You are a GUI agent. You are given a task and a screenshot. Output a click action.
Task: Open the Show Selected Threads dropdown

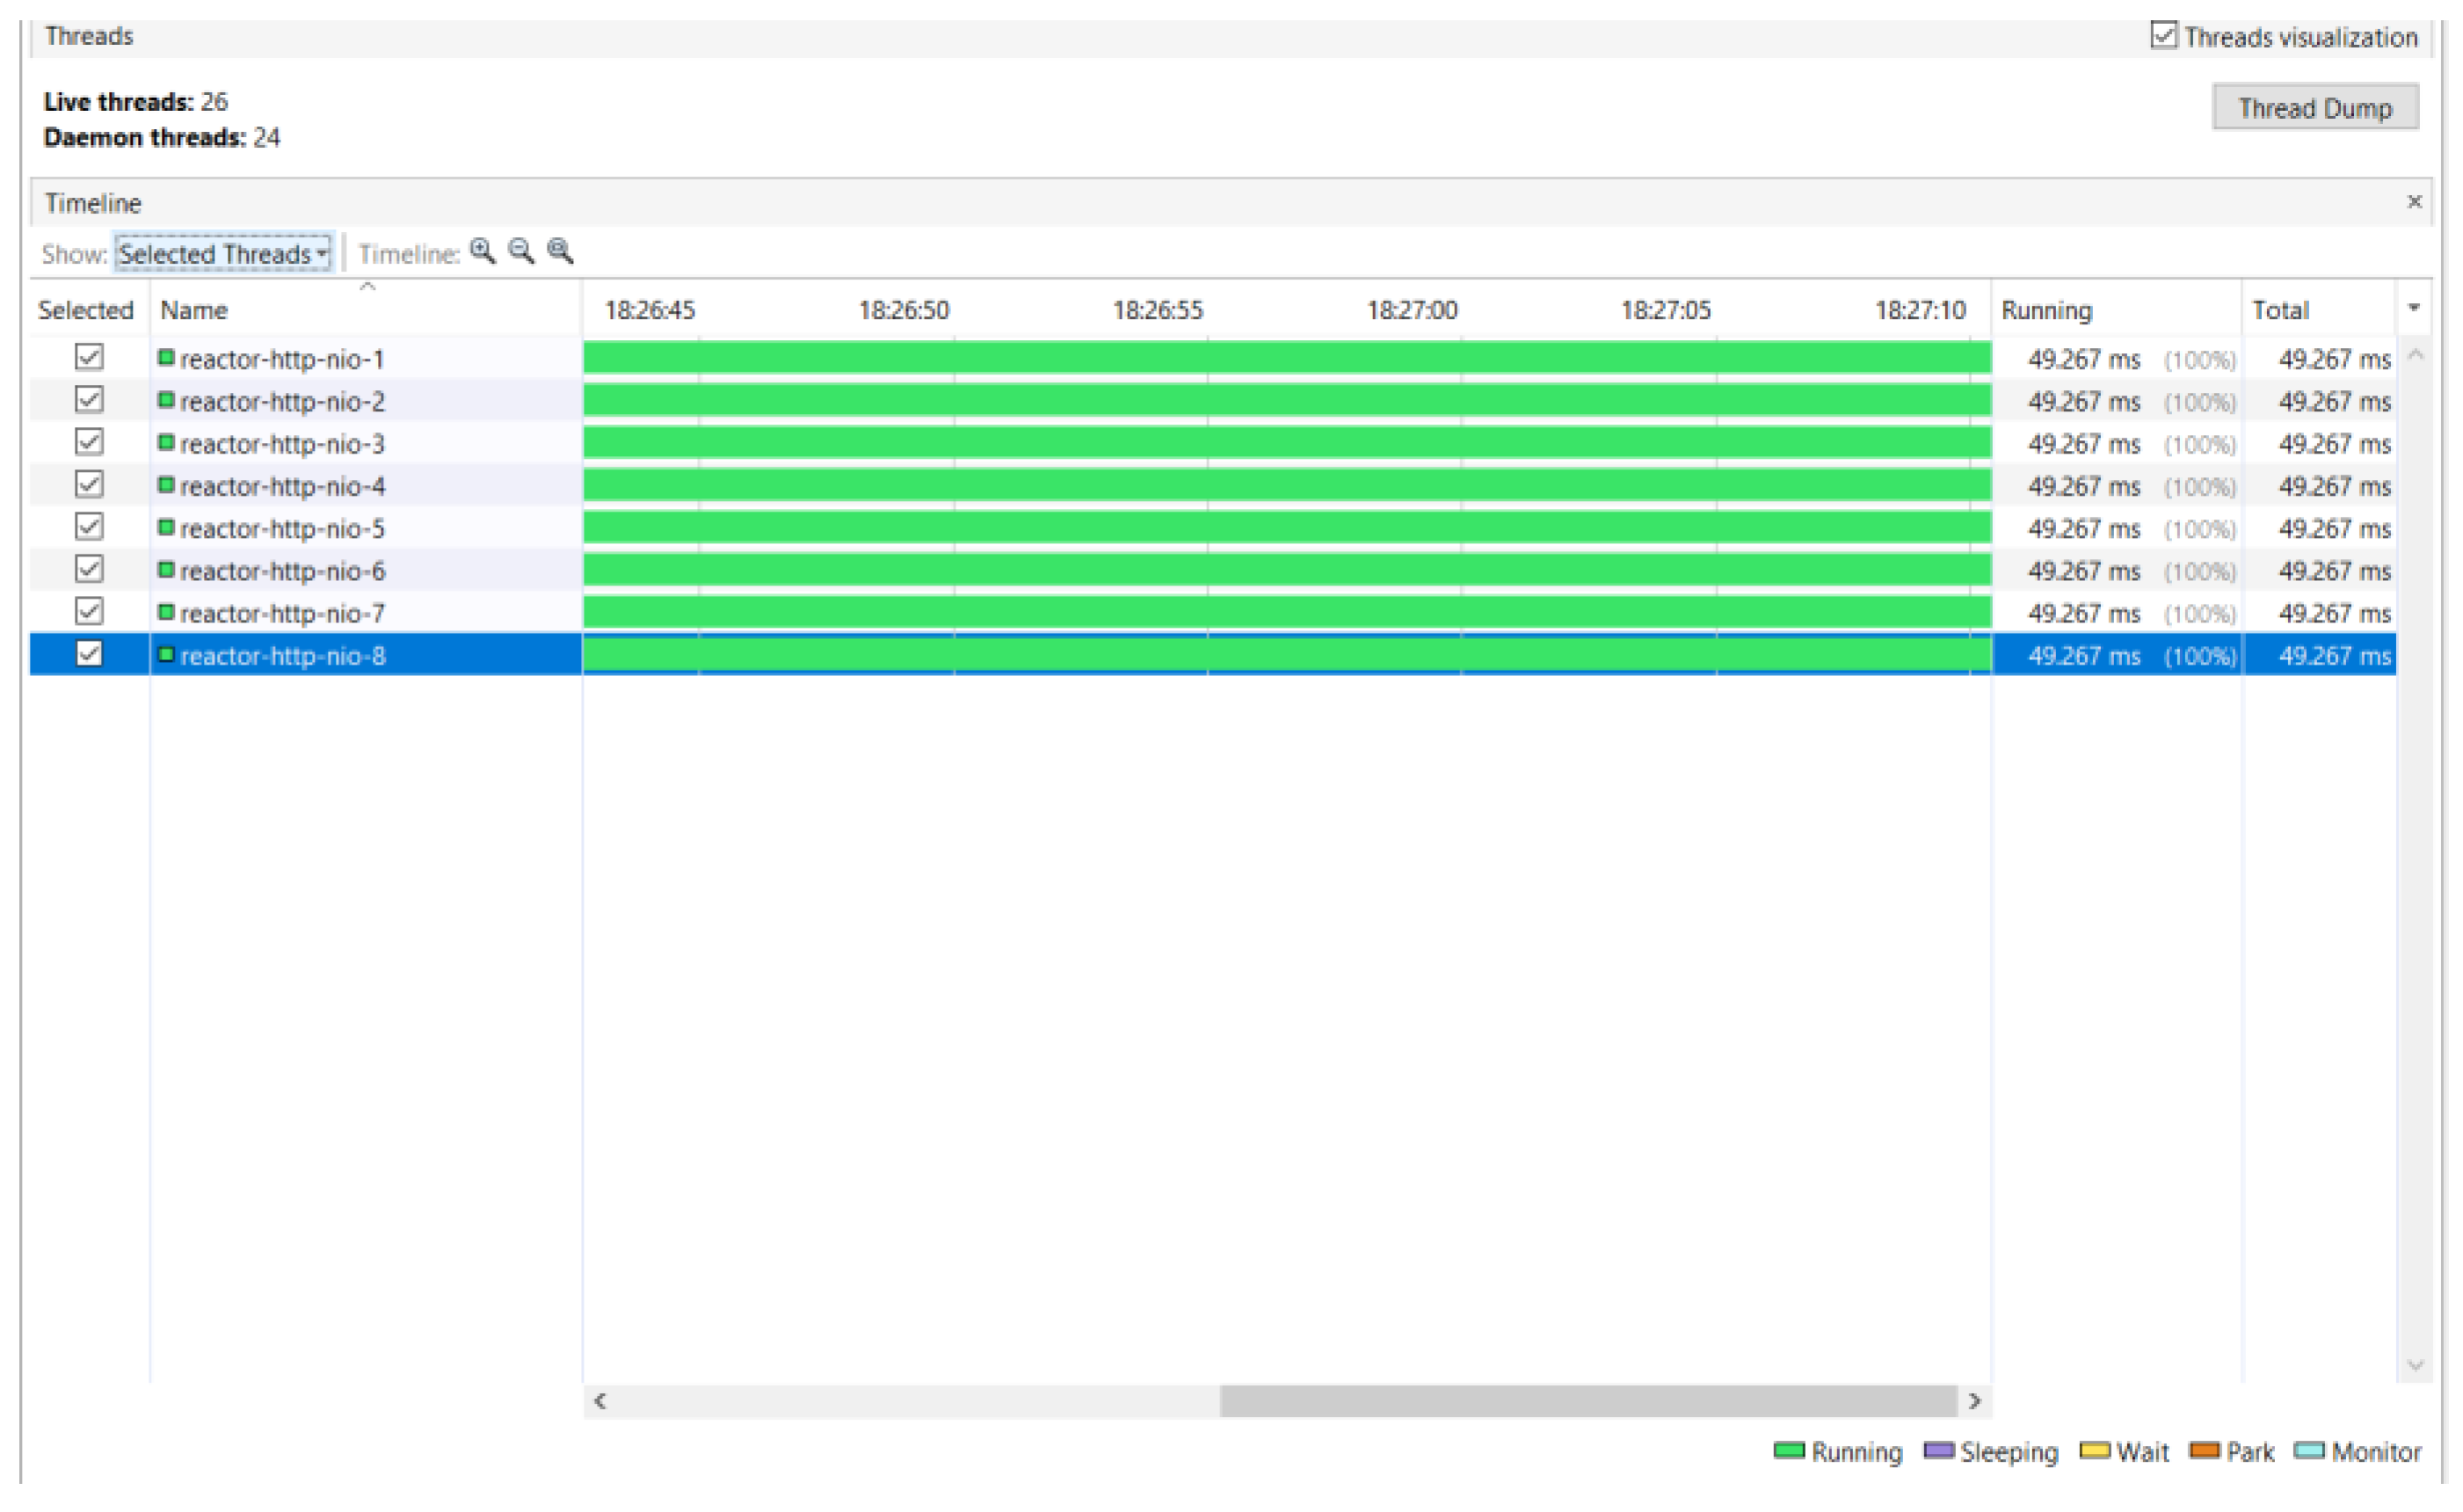pyautogui.click(x=223, y=254)
